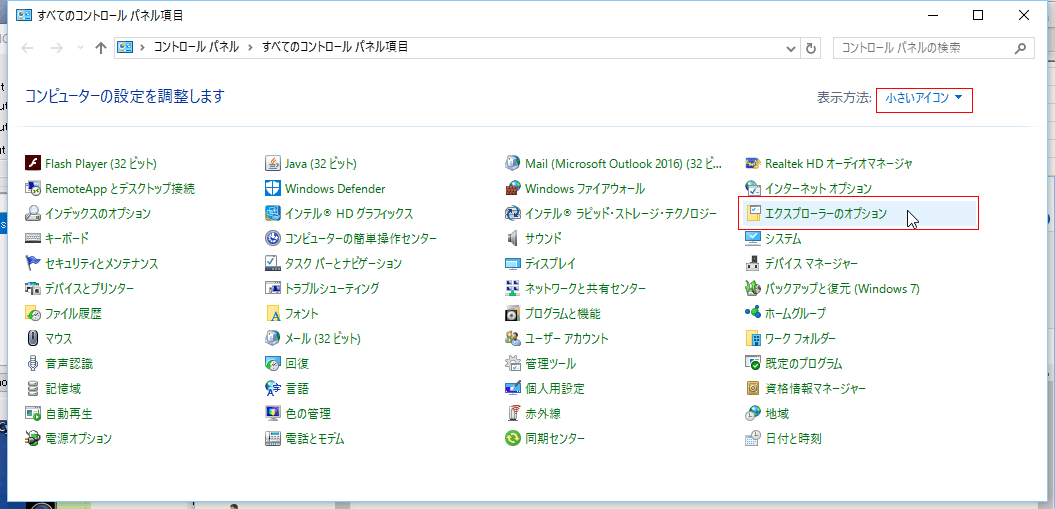Image resolution: width=1055 pixels, height=509 pixels.
Task: Click the コントロール パネル breadcrumb segment
Action: coord(196,47)
